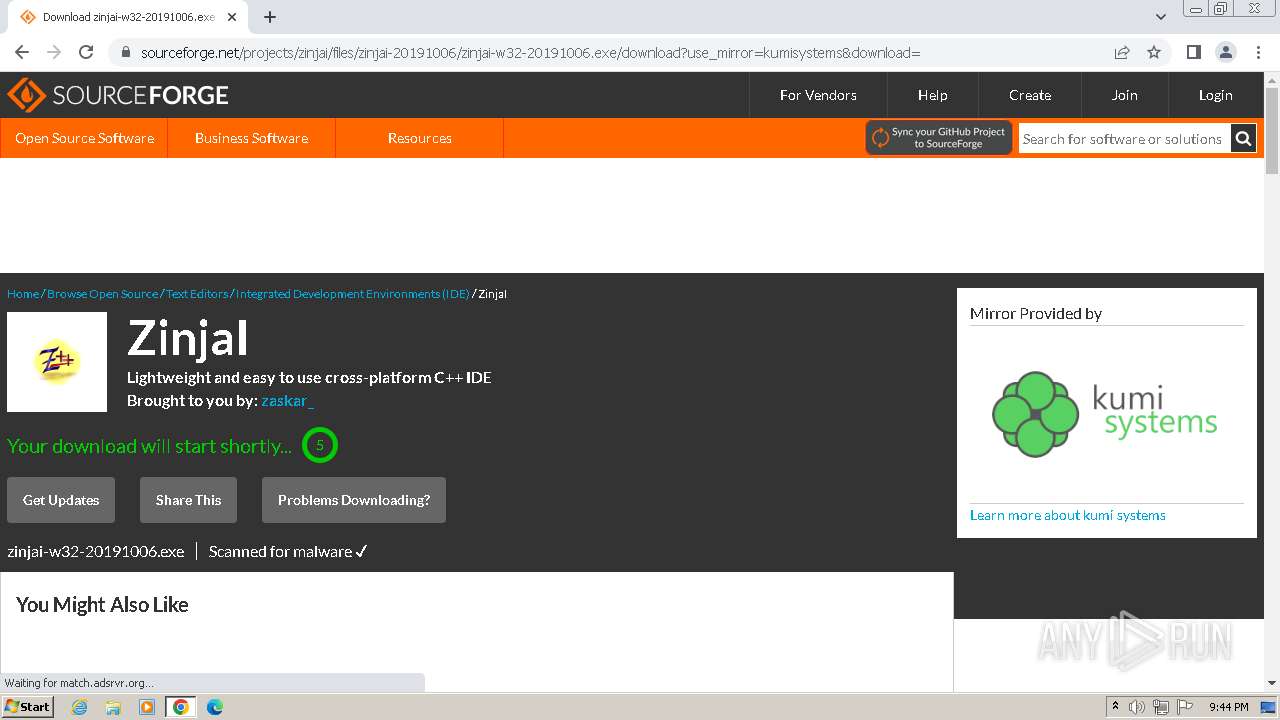Click the You Might Also Like heading
The width and height of the screenshot is (1280, 720).
click(102, 605)
